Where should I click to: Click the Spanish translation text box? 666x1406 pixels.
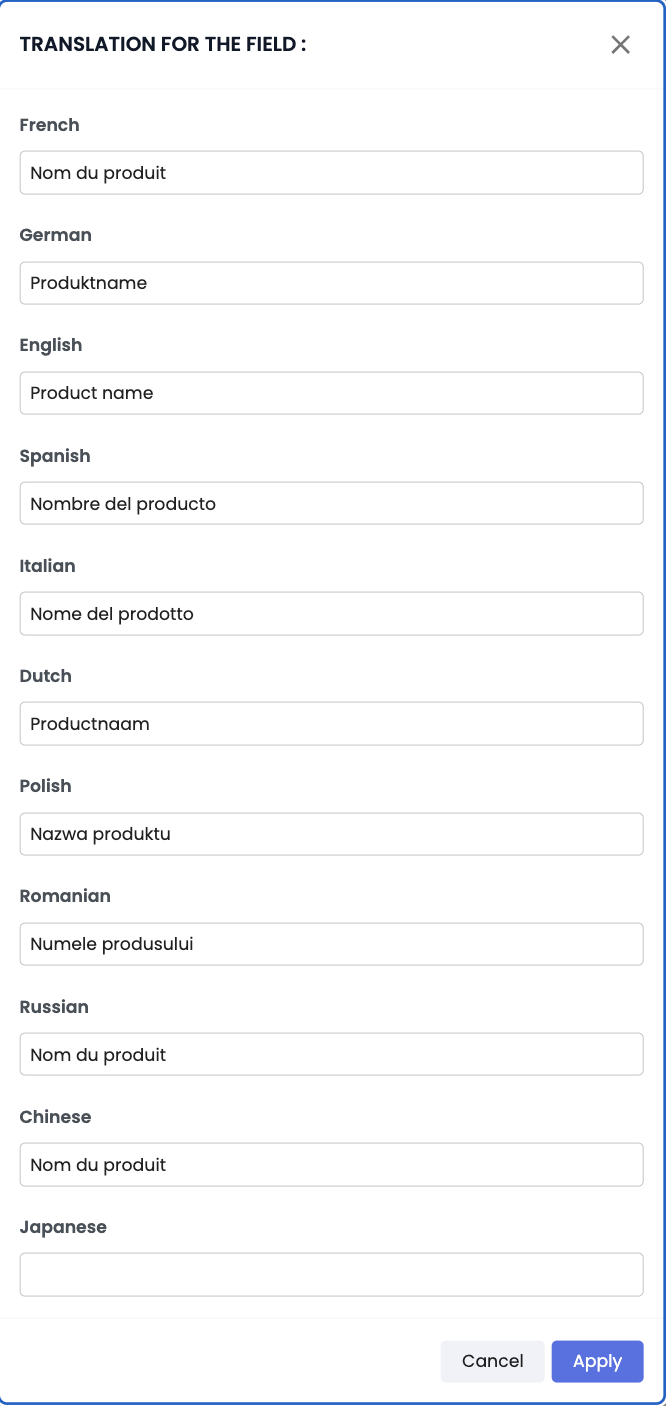coord(331,503)
